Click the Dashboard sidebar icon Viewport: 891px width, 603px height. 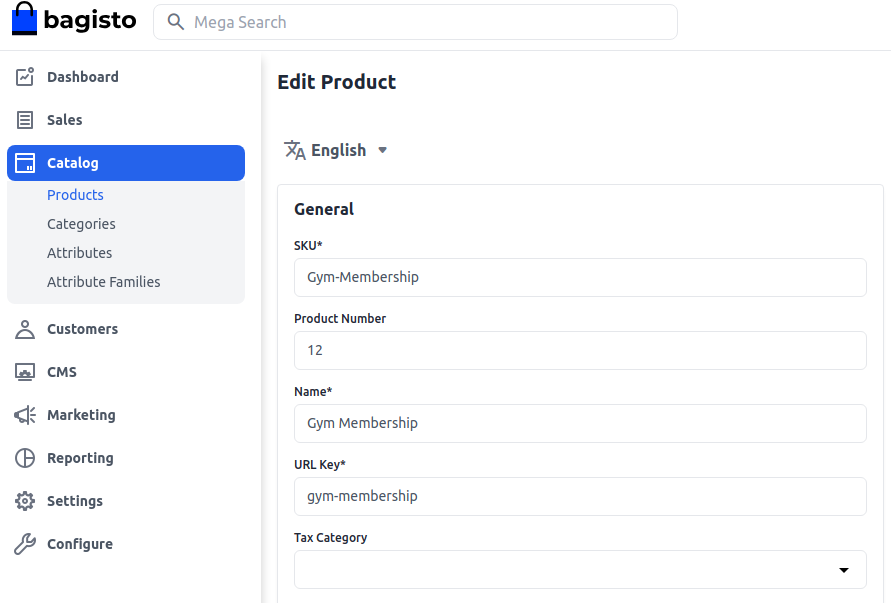point(24,76)
